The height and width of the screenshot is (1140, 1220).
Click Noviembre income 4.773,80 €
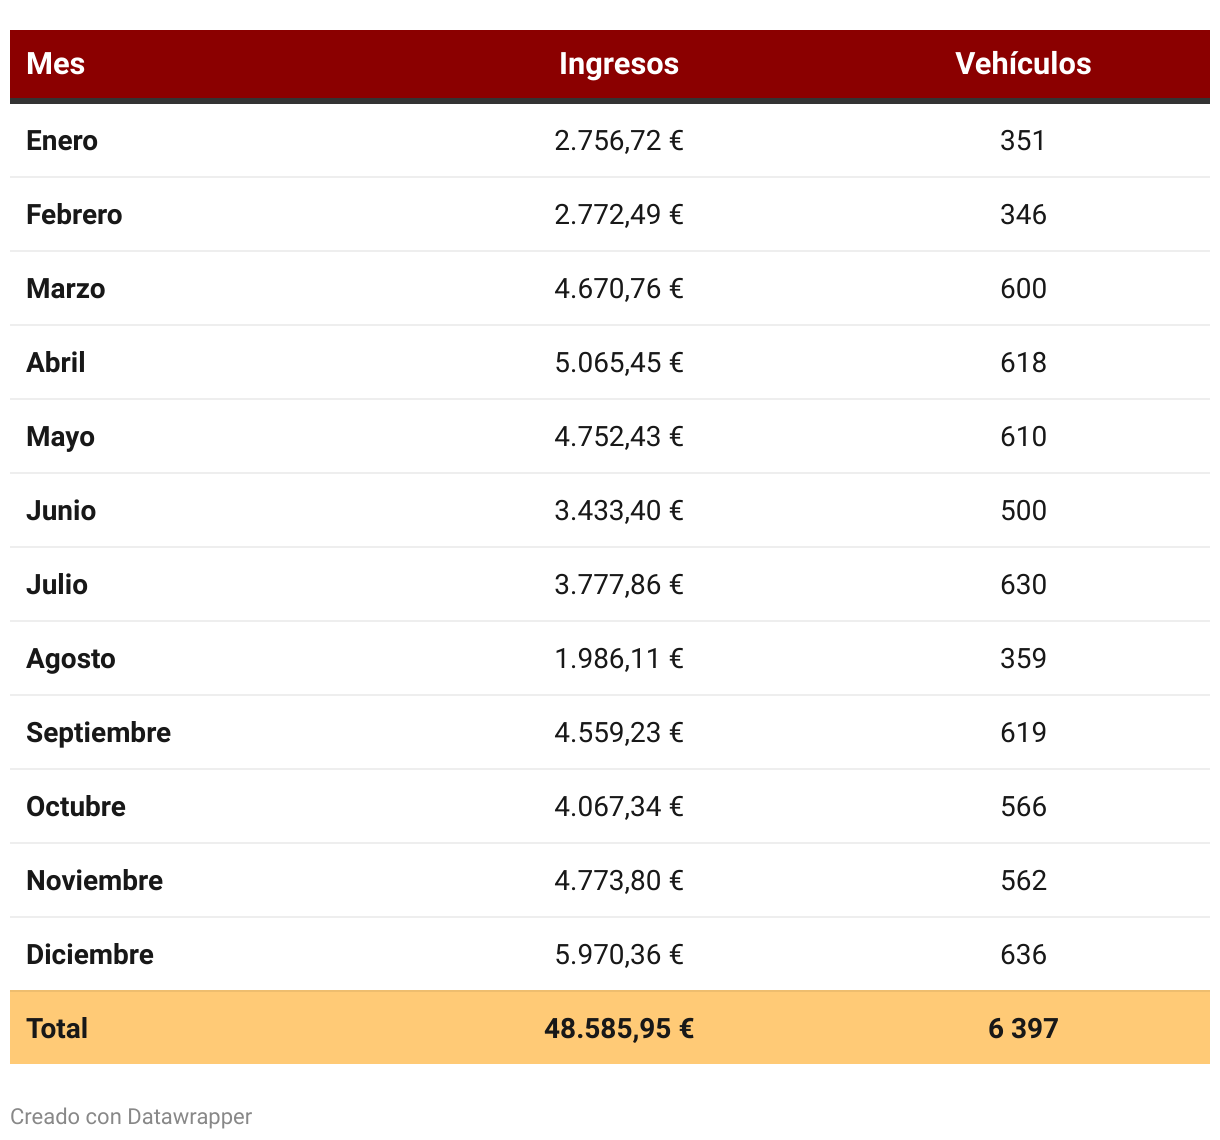click(x=618, y=881)
